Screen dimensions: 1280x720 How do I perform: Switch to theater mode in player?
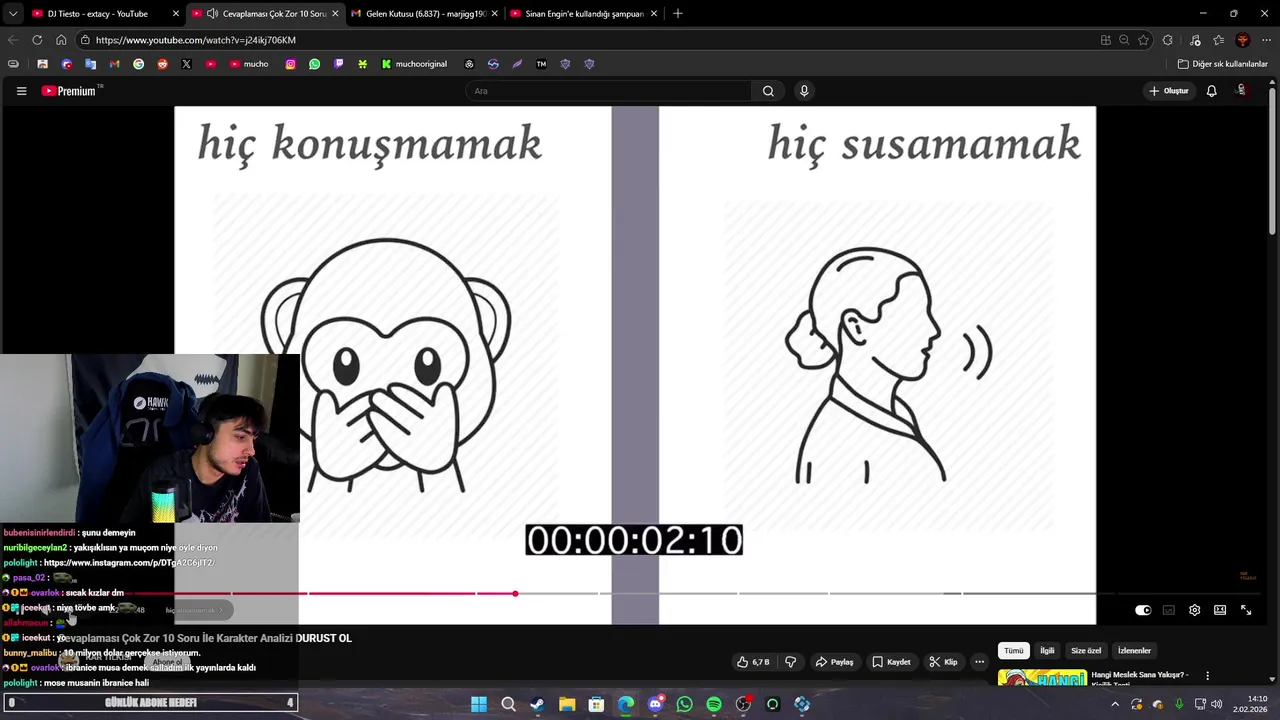(1220, 610)
